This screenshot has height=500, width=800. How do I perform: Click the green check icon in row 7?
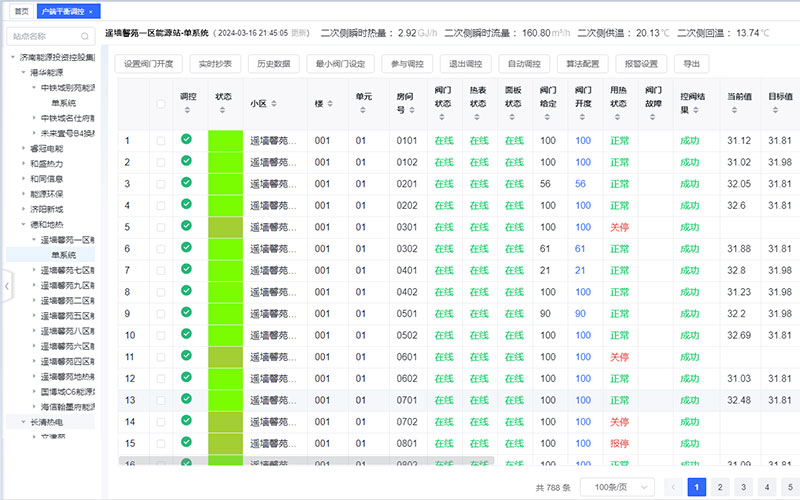pos(186,269)
